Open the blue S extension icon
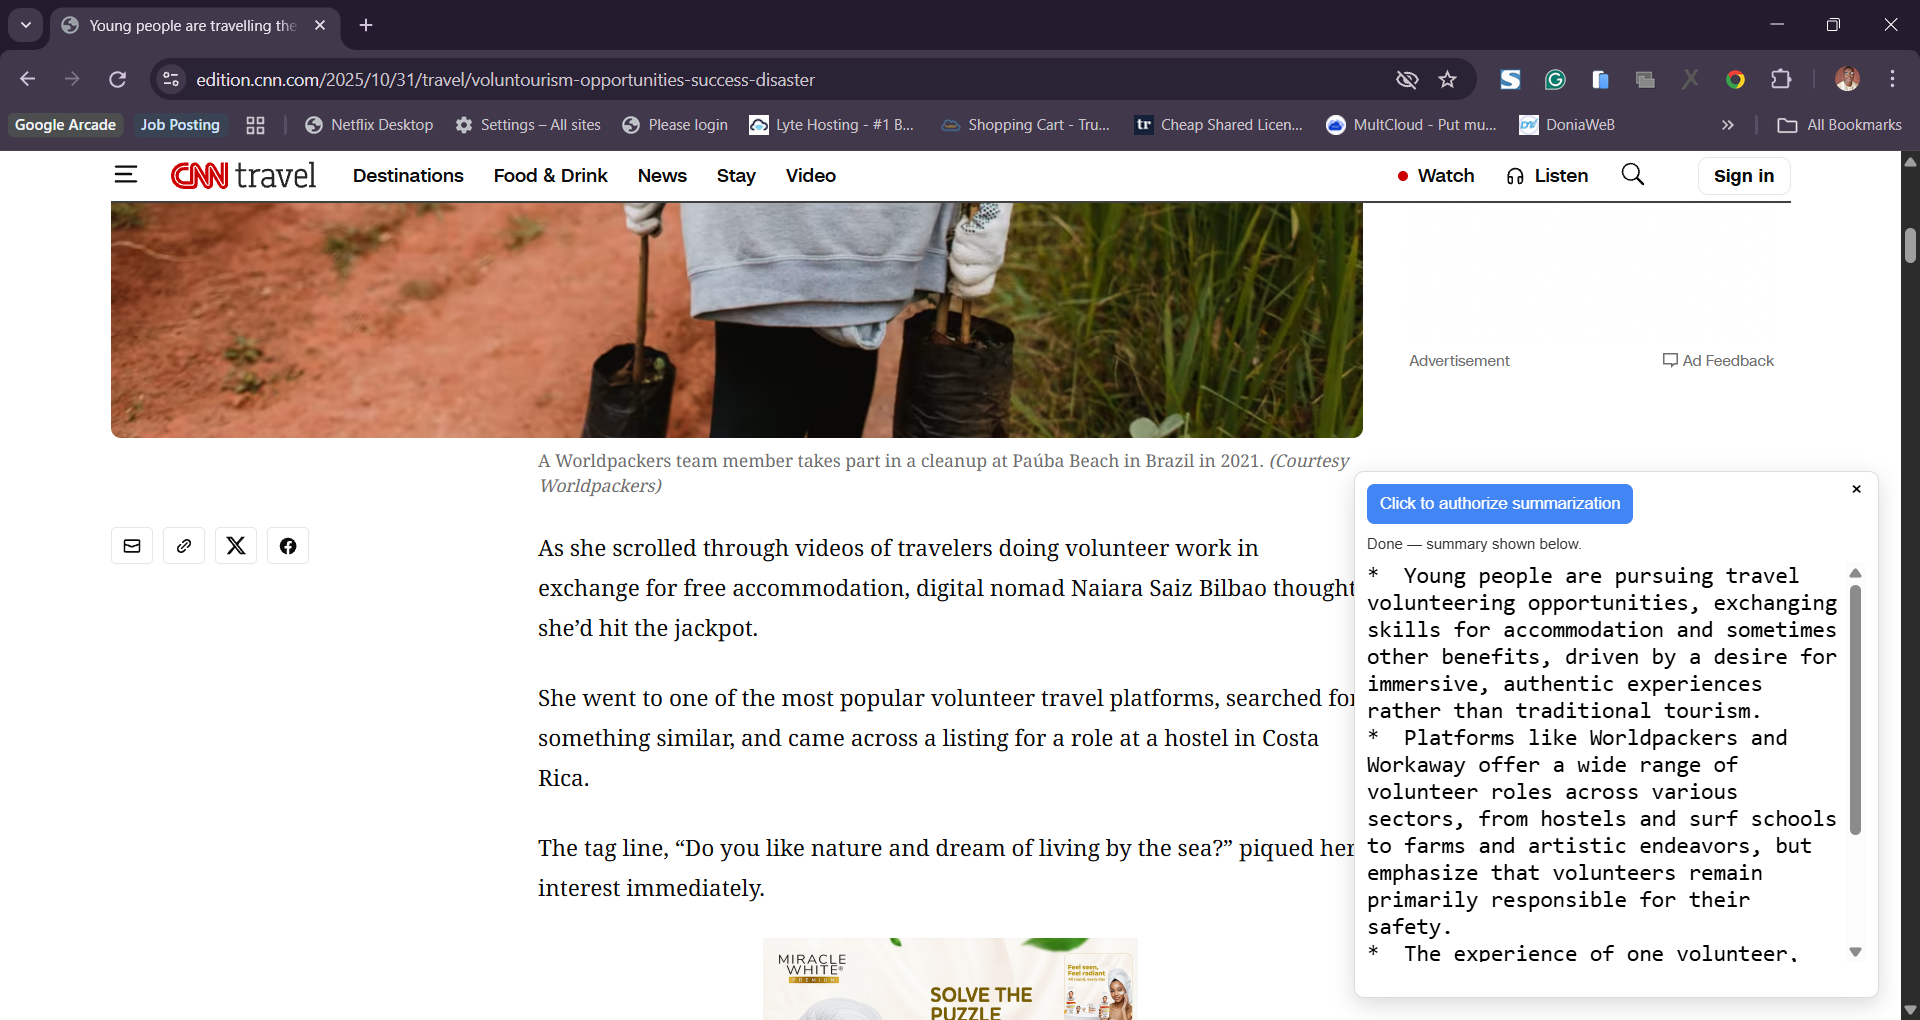 click(x=1510, y=79)
